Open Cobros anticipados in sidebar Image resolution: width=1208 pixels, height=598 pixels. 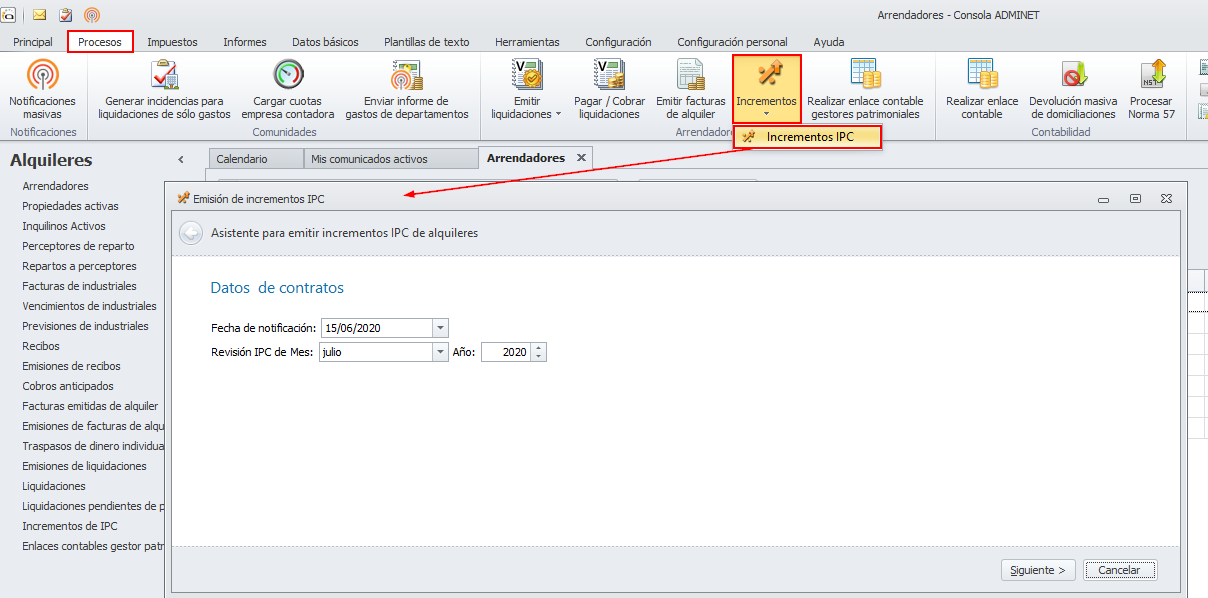click(68, 386)
